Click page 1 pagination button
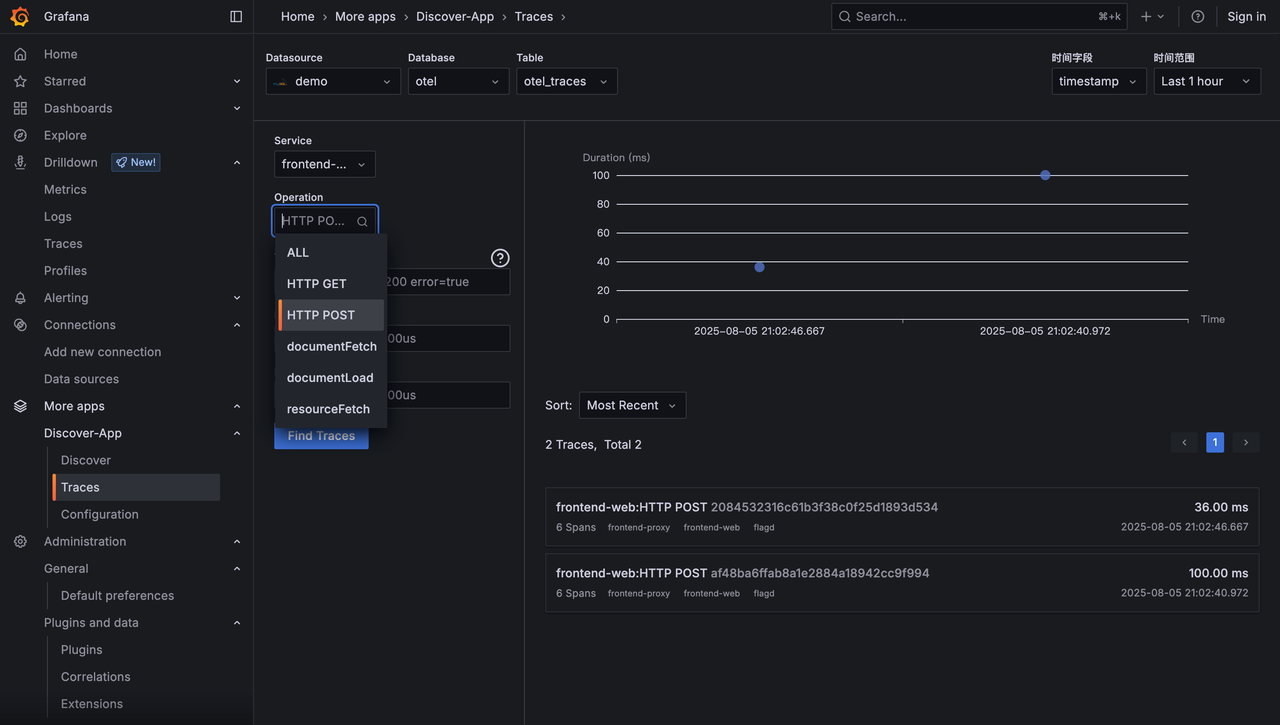 1215,442
